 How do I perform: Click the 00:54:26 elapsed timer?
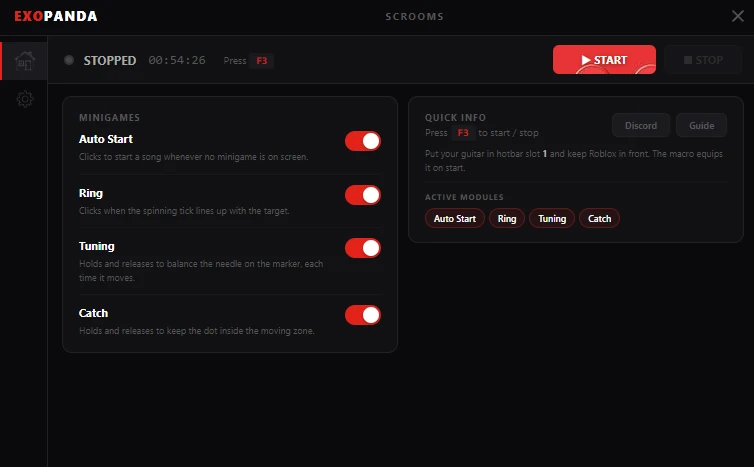point(177,60)
